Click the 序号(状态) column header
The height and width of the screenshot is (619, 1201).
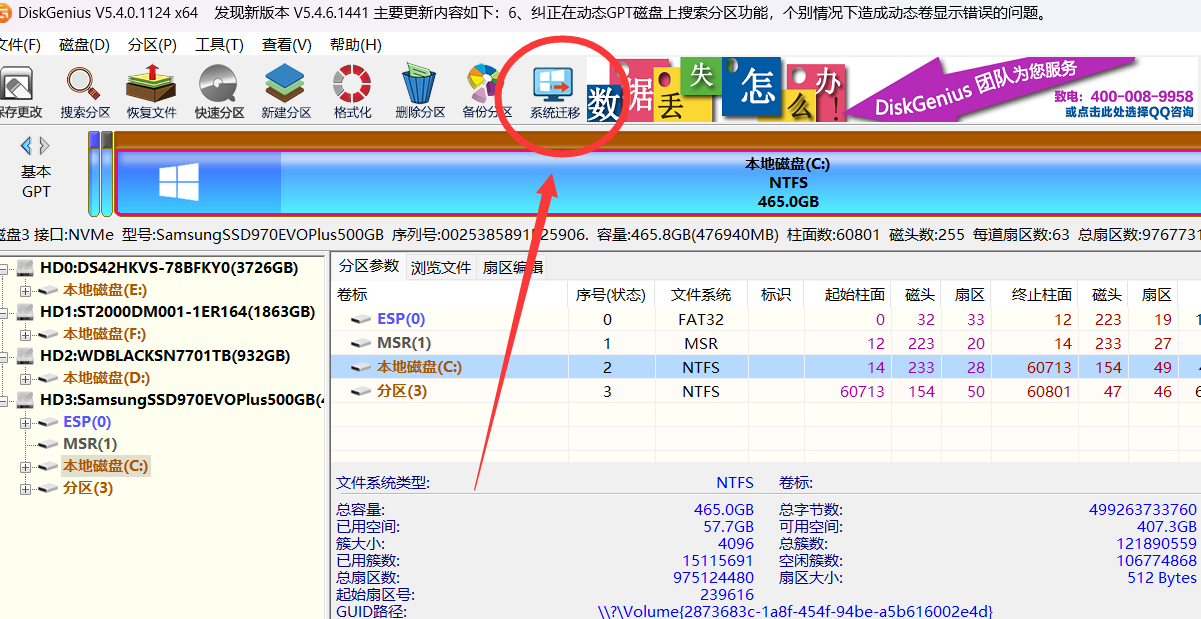(611, 295)
